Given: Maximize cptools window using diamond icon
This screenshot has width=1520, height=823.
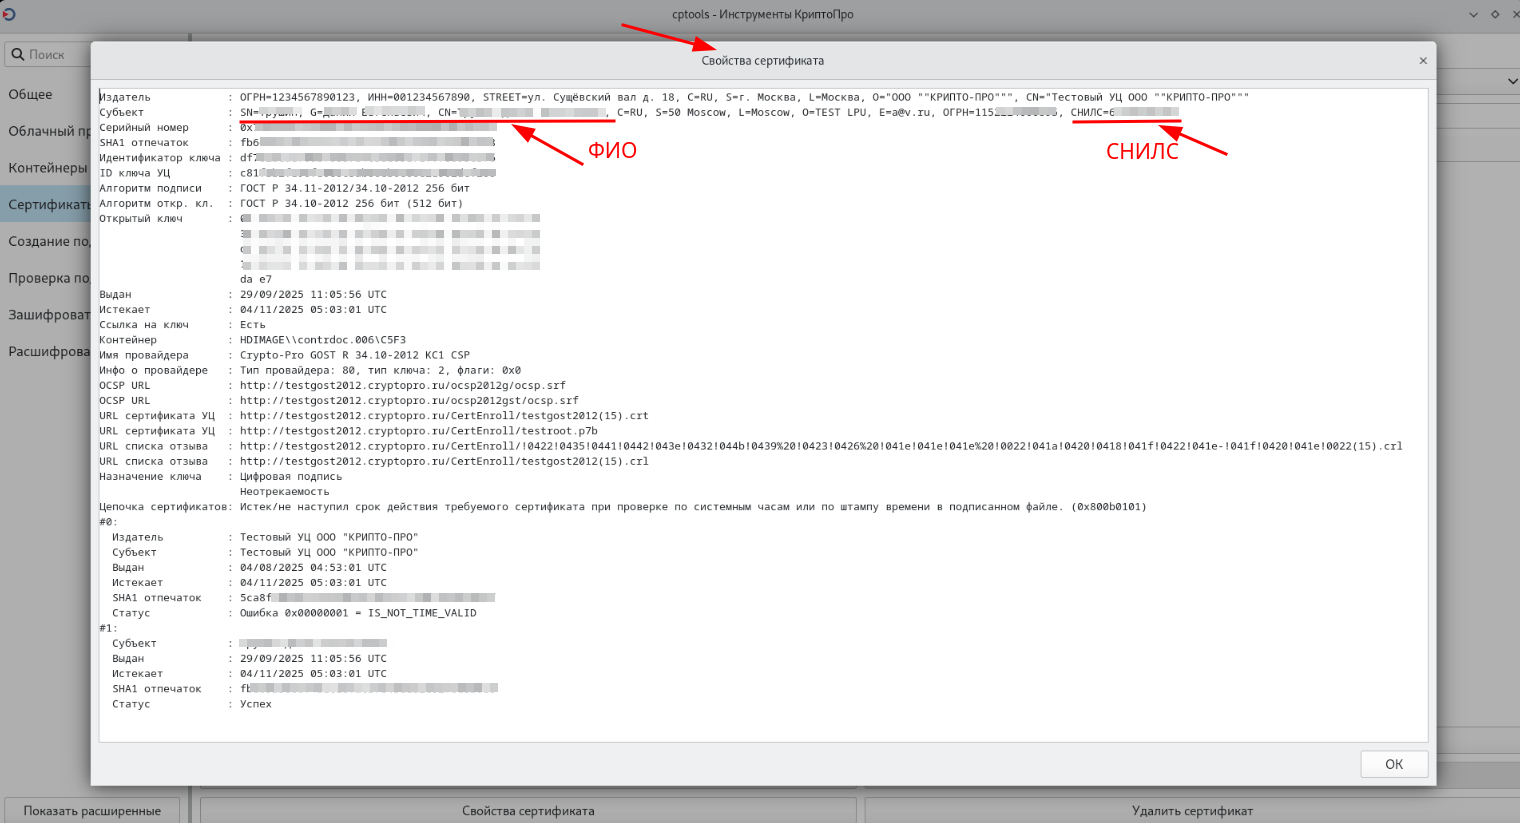Looking at the screenshot, I should click(x=1495, y=14).
